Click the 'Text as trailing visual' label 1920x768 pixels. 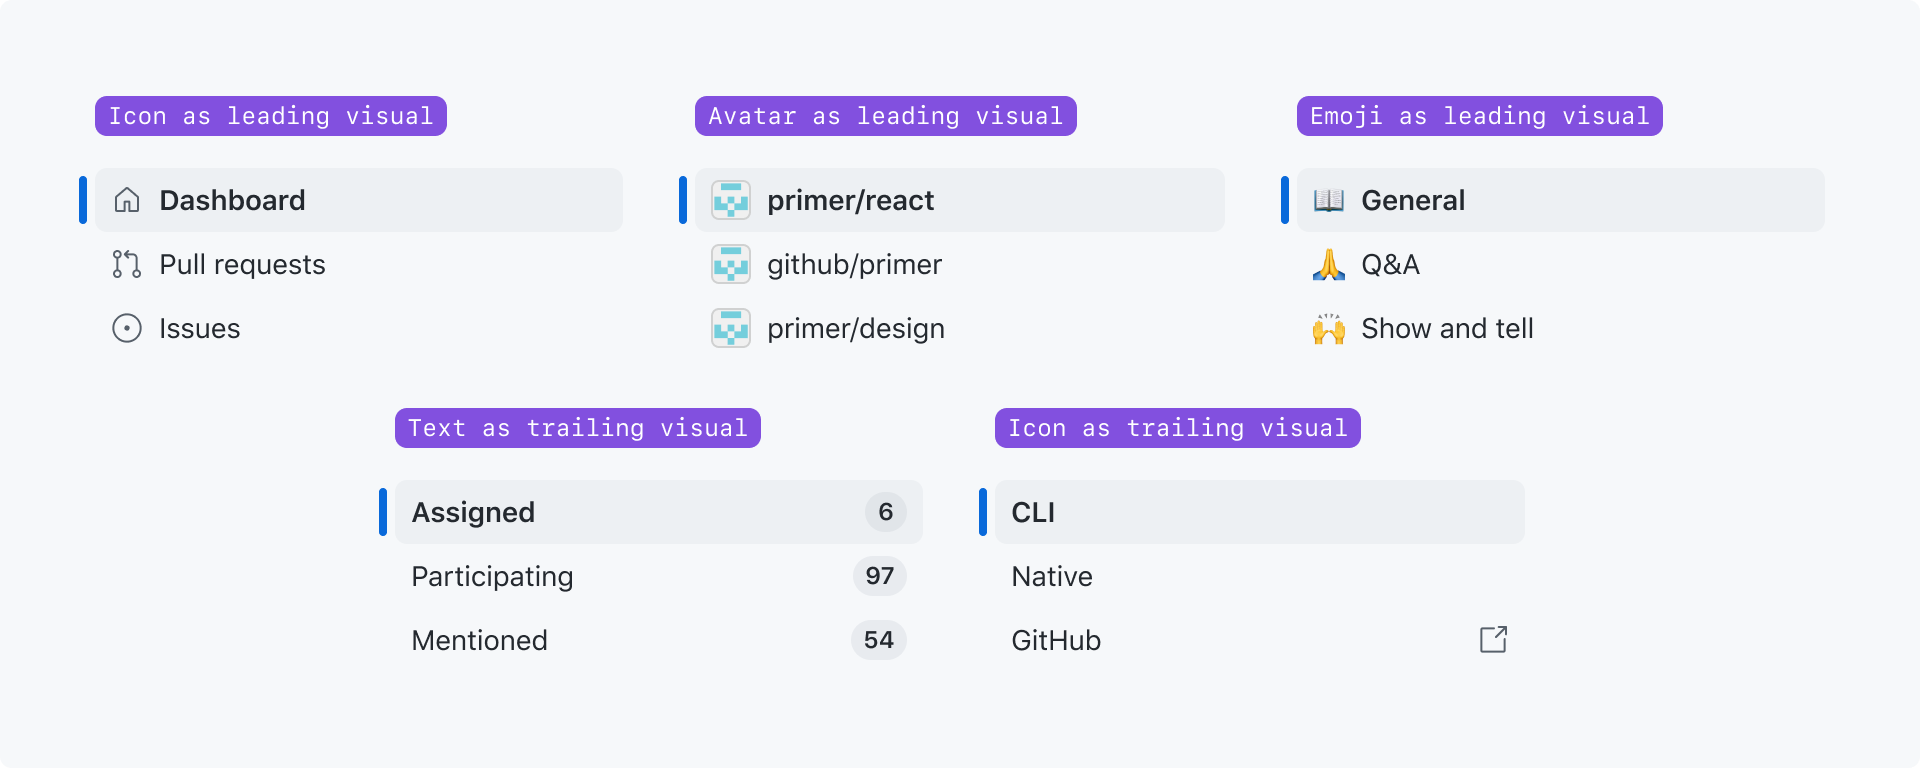point(578,428)
